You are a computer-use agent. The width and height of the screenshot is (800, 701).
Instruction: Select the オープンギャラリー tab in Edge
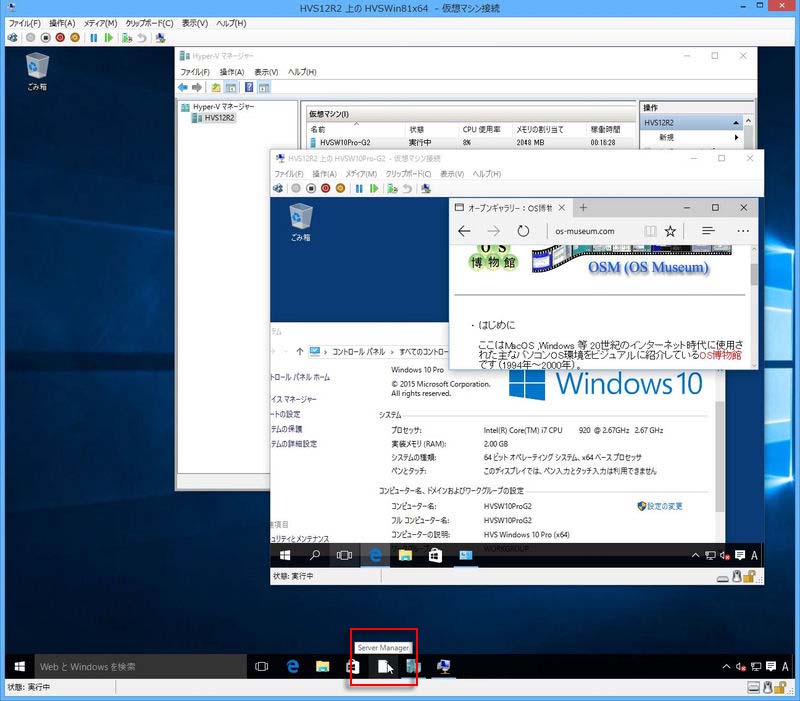tap(510, 208)
